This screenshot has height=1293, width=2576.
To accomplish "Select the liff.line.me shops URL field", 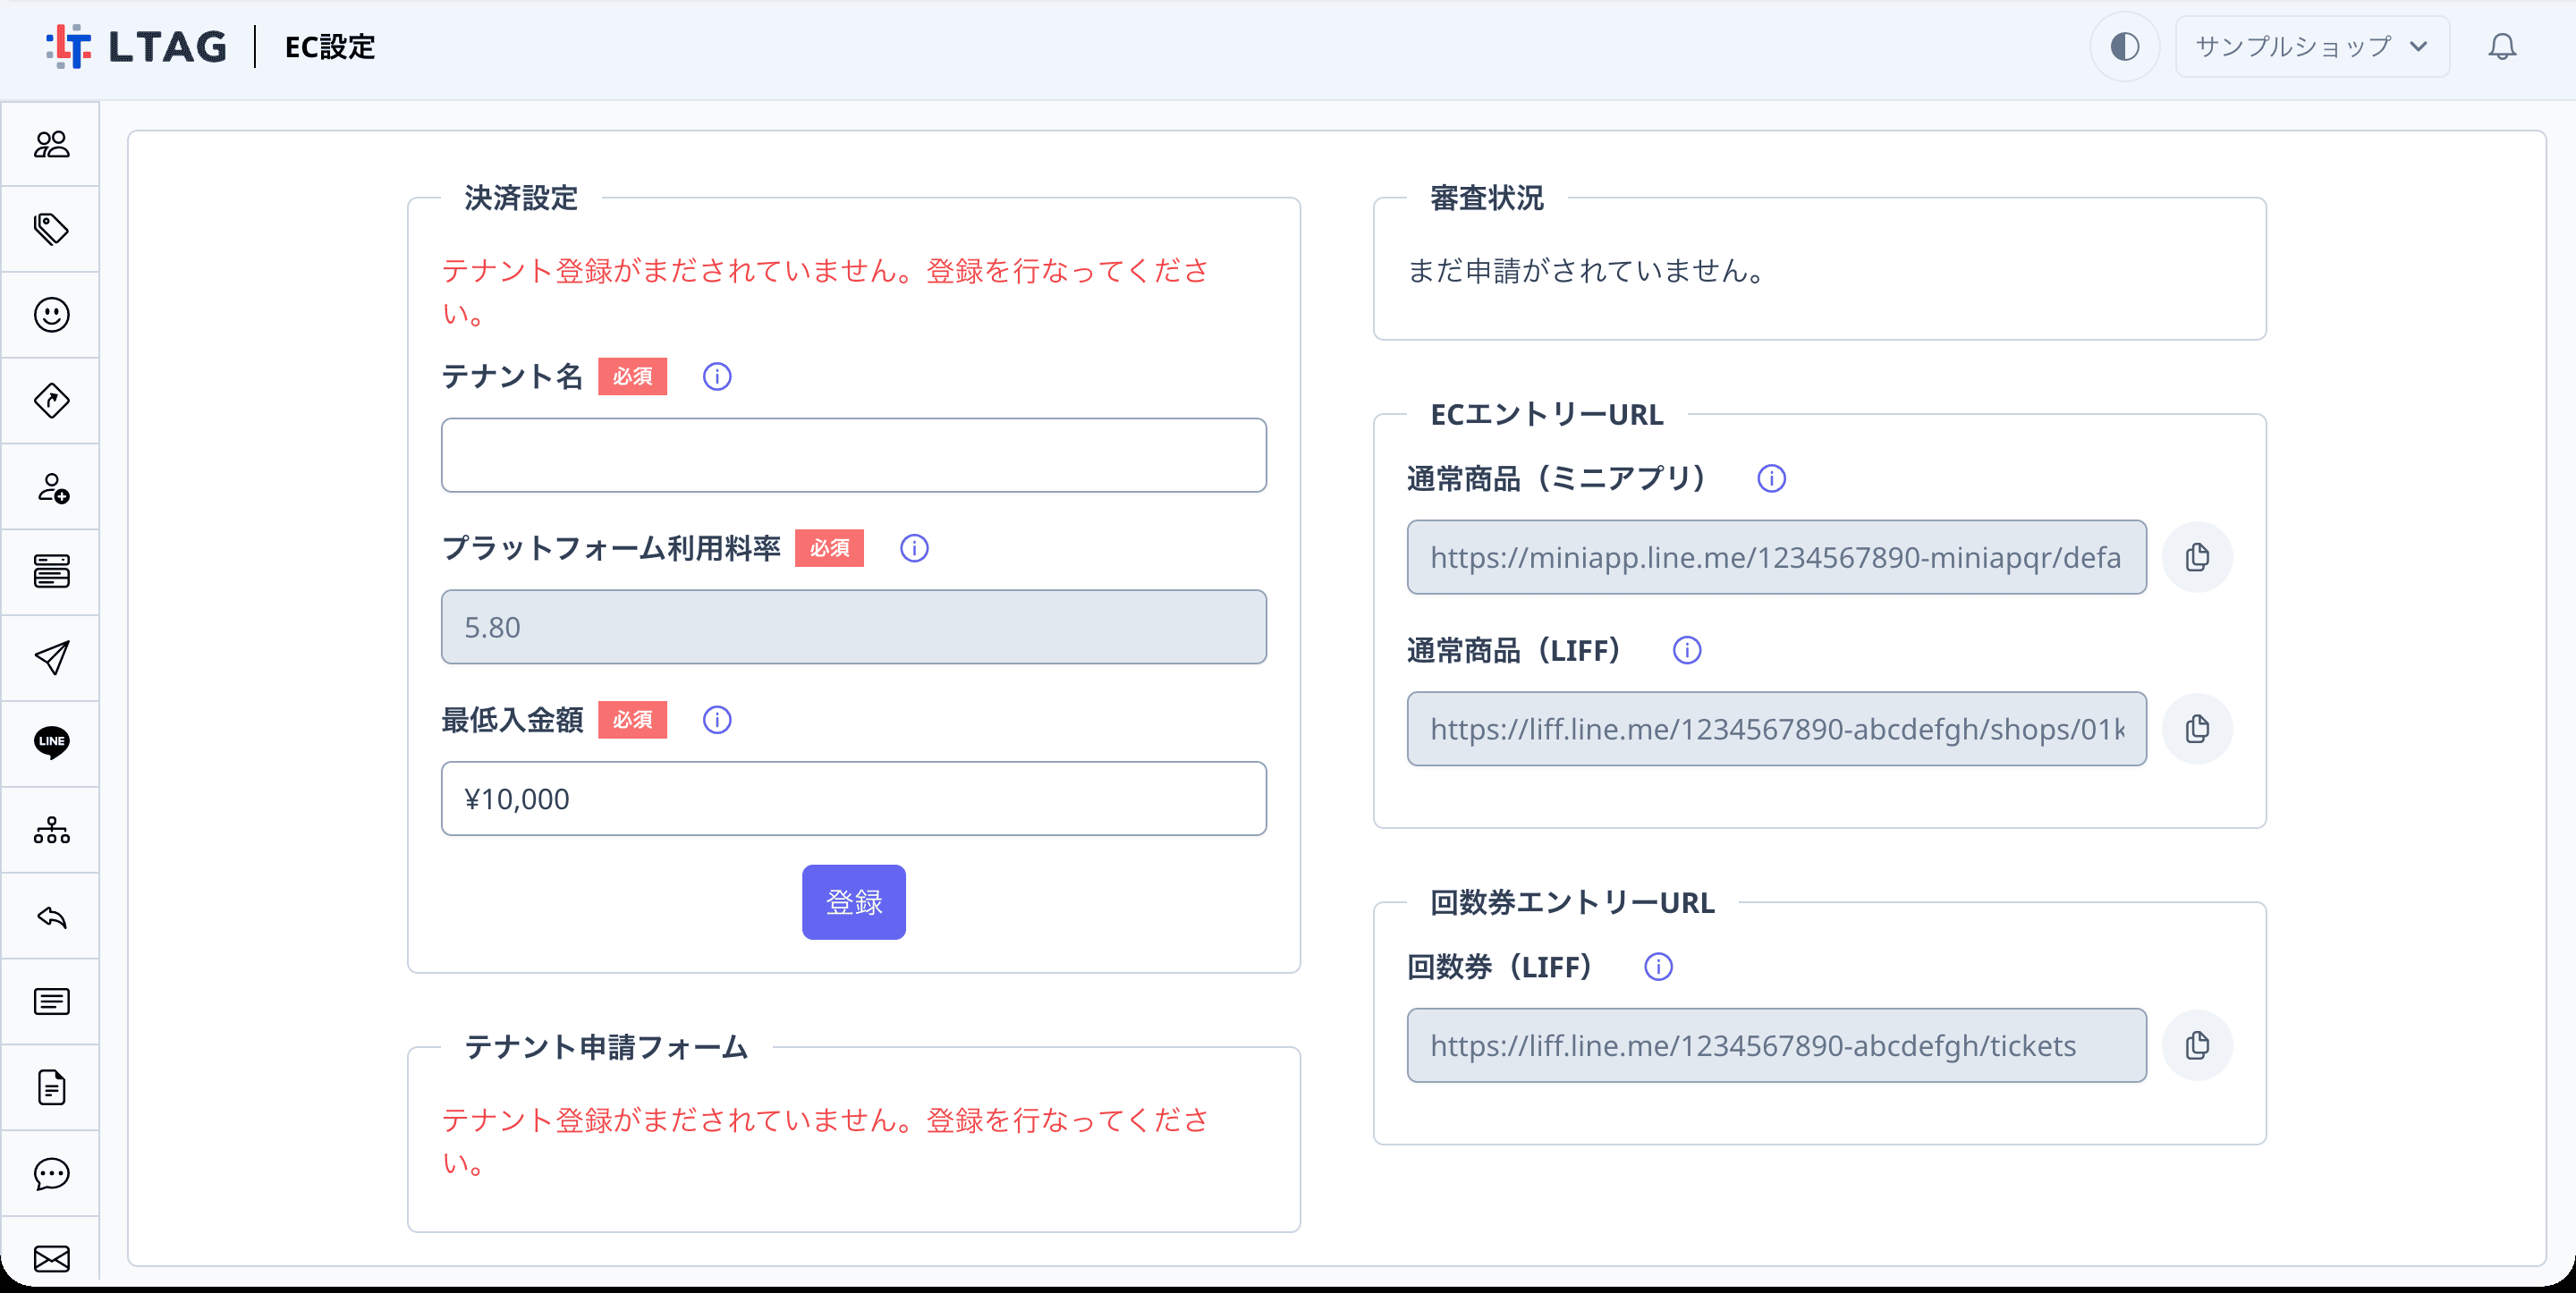I will click(1776, 729).
